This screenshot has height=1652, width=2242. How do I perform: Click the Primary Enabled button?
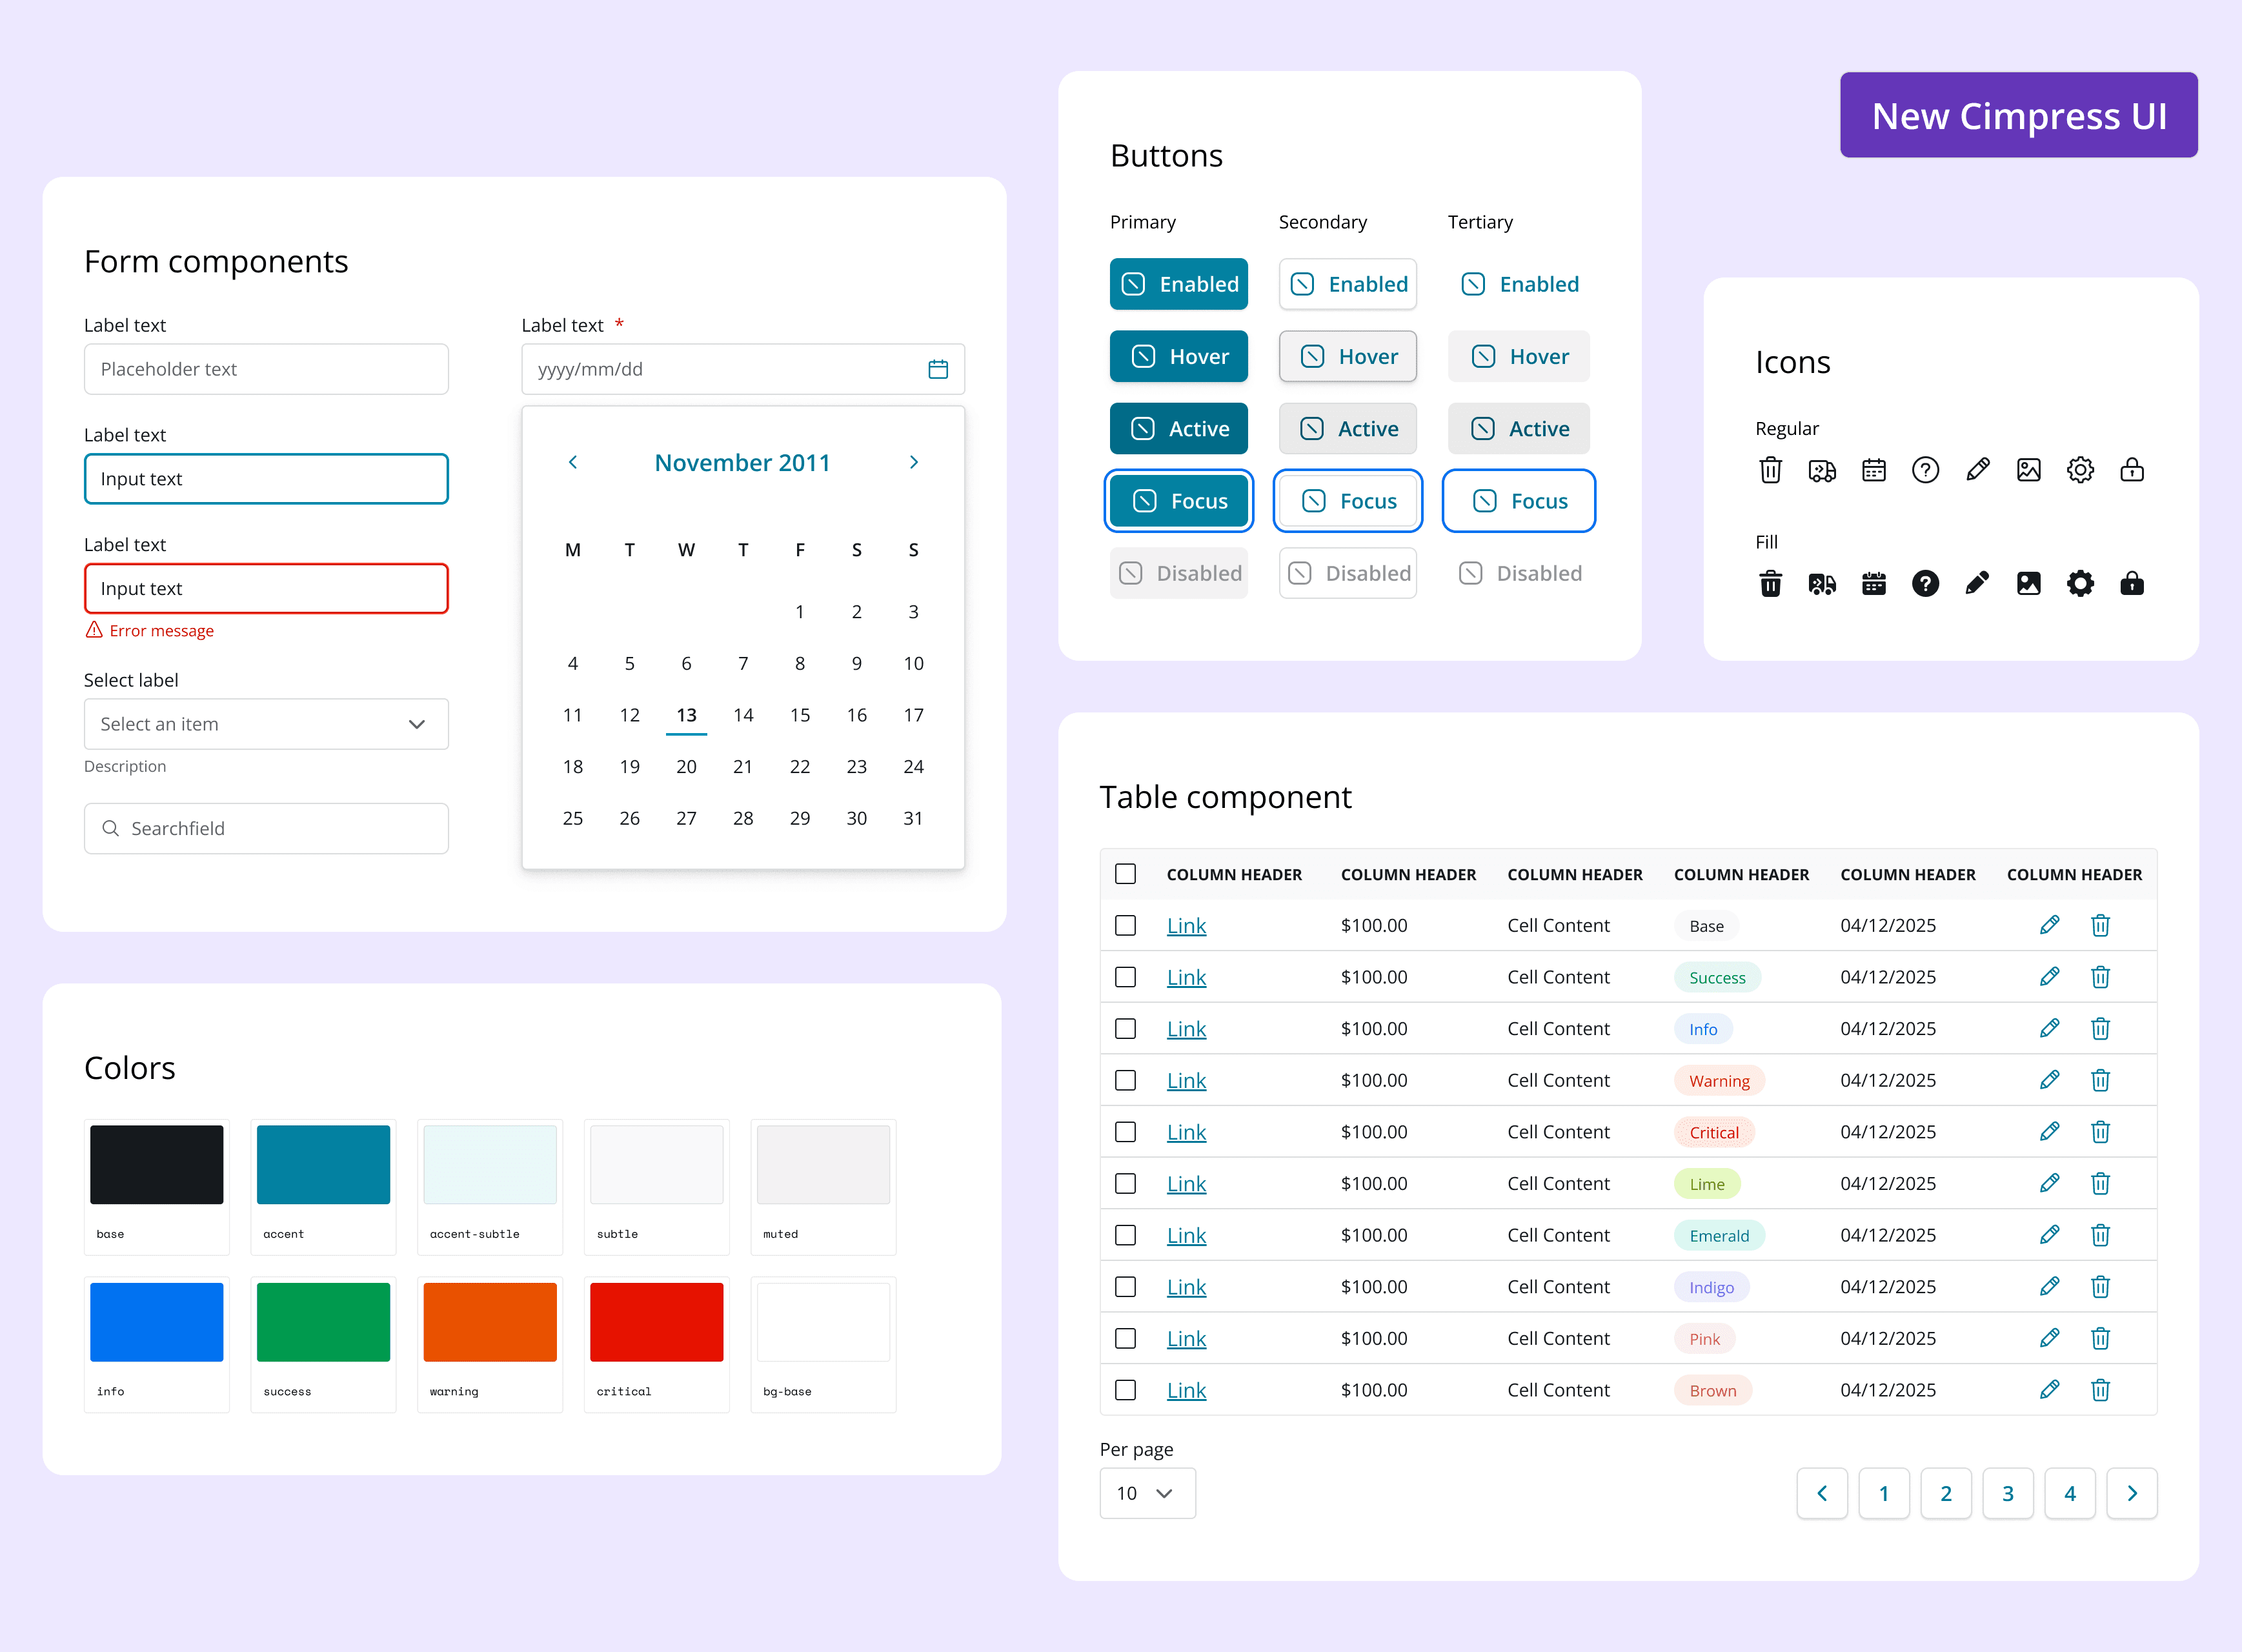point(1178,284)
